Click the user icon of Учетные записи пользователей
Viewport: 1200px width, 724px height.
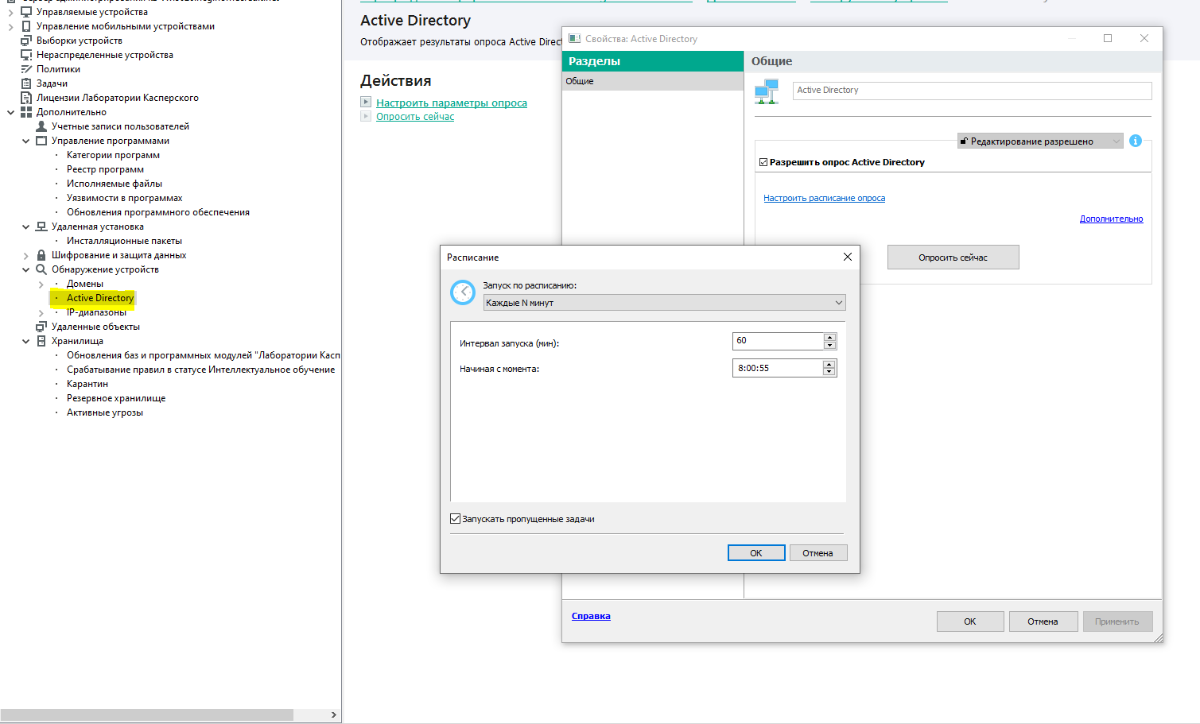pyautogui.click(x=41, y=126)
